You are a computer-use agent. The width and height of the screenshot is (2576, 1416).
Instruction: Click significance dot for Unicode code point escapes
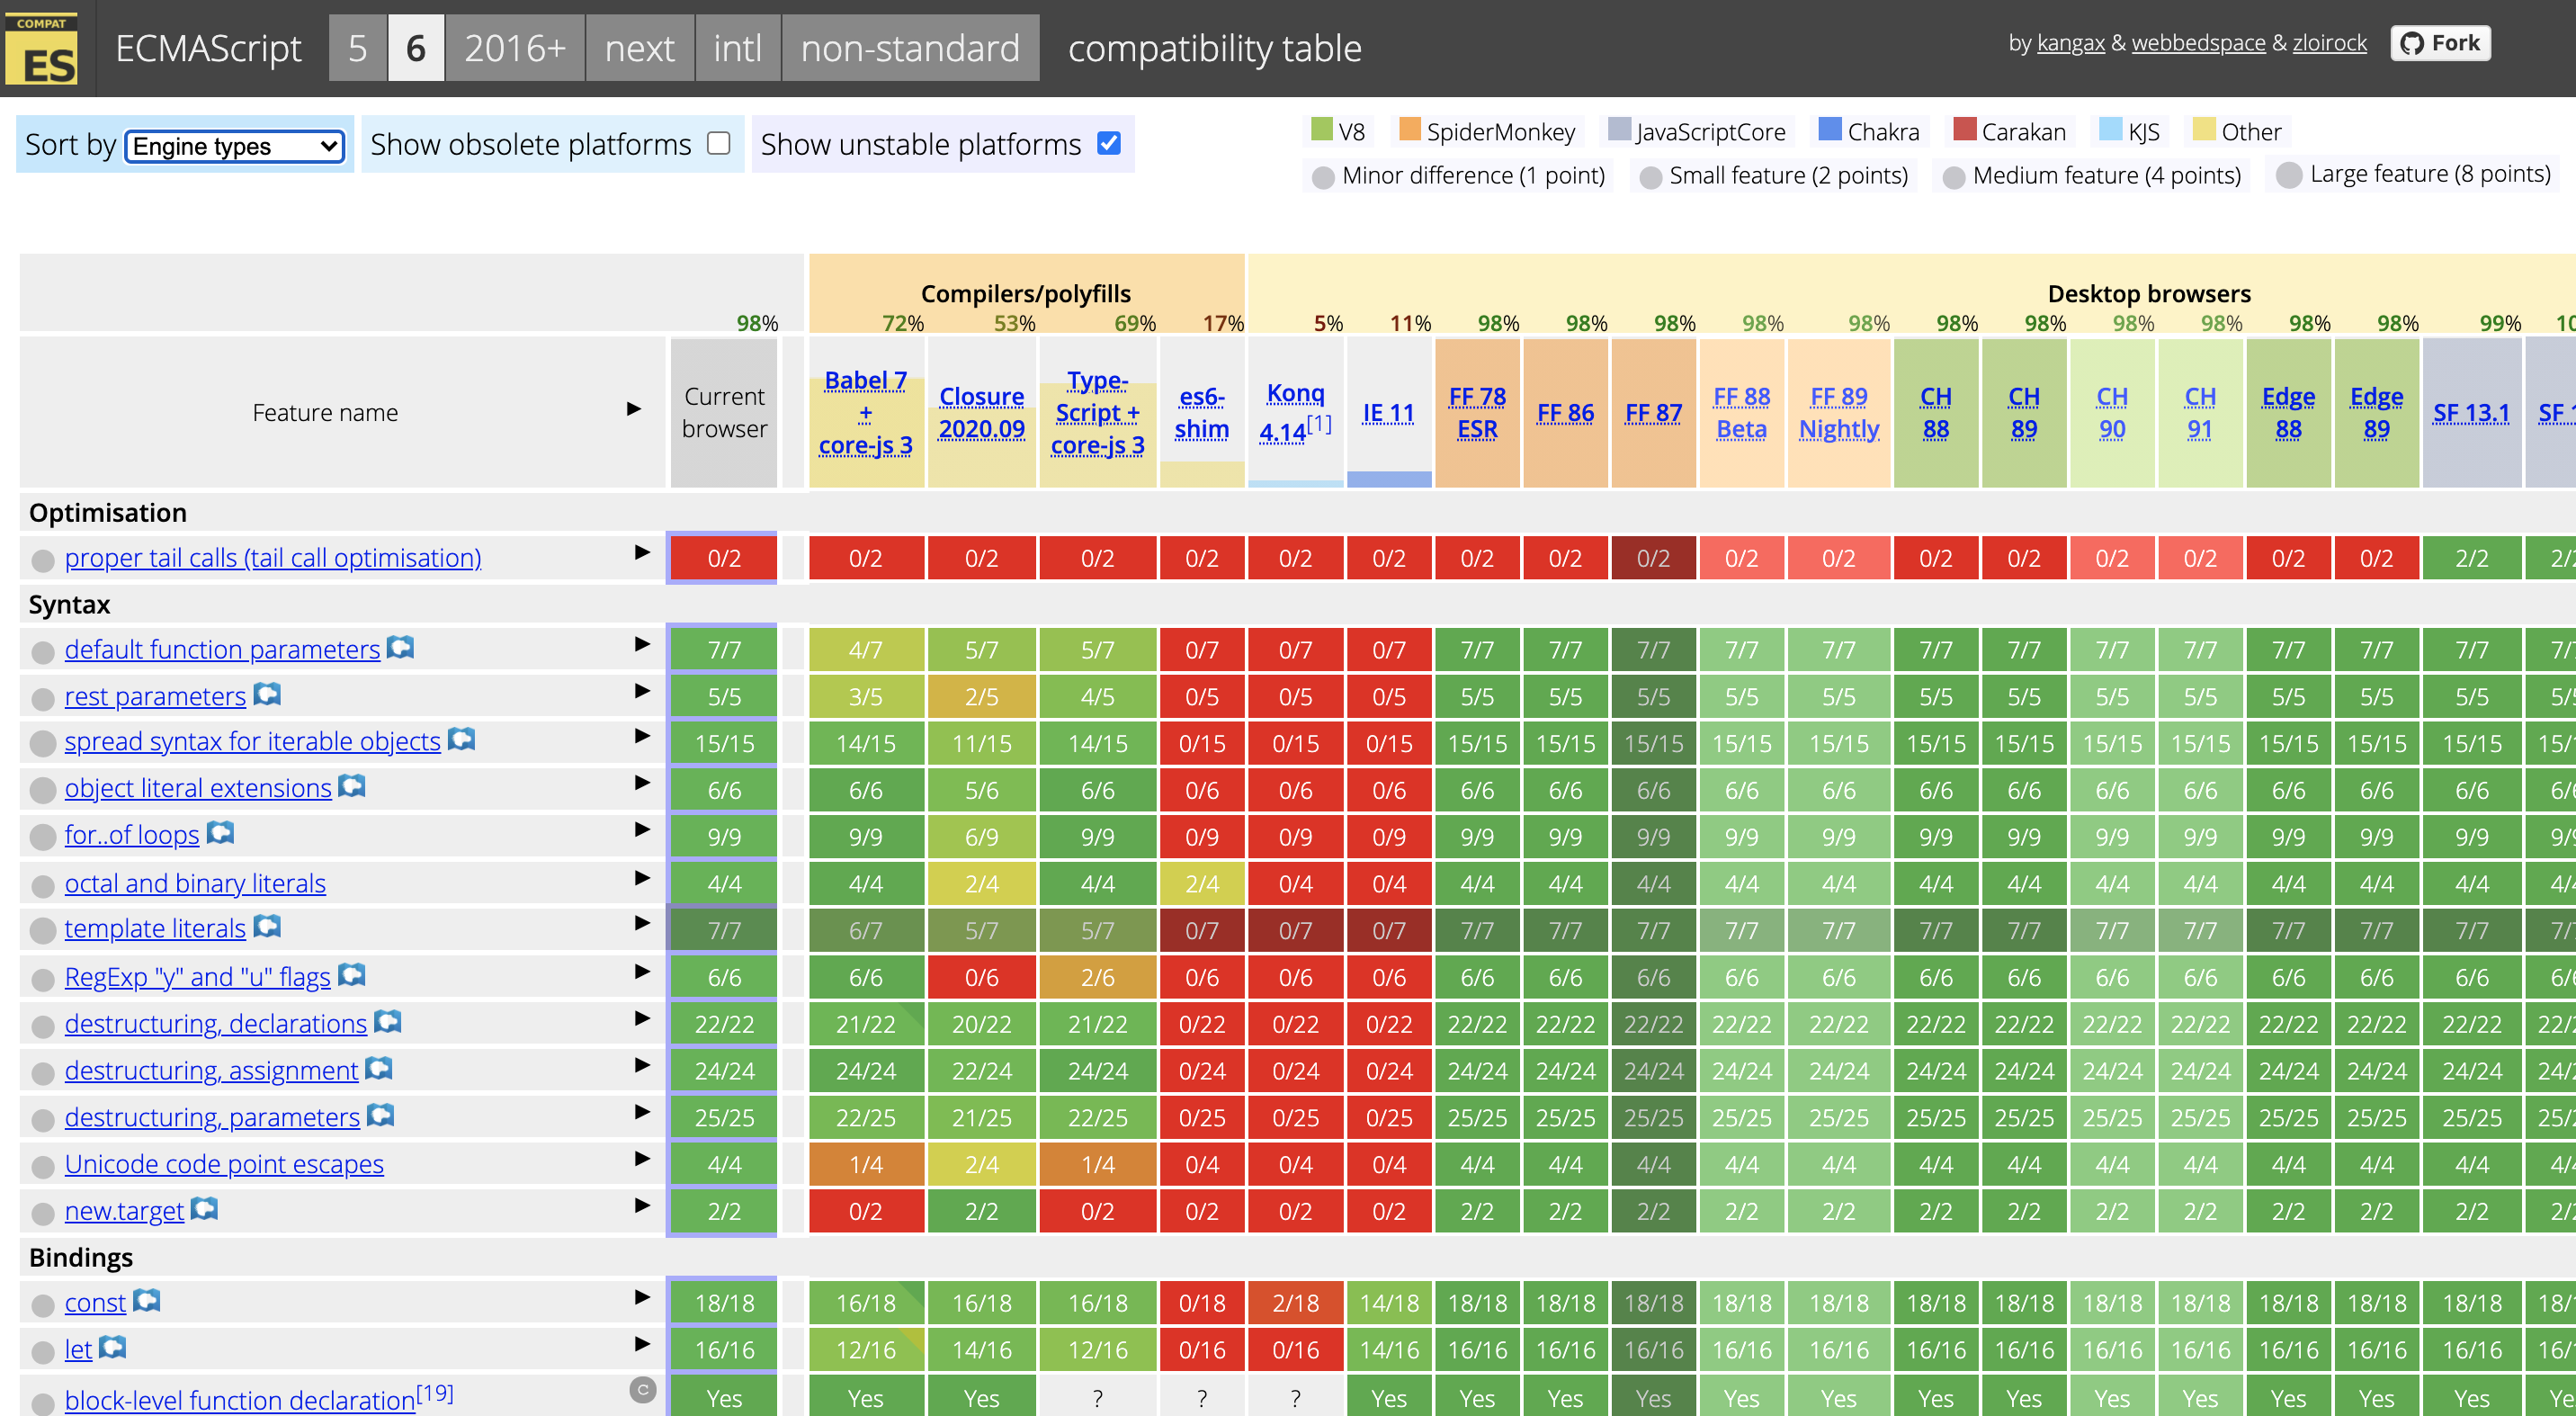(42, 1167)
